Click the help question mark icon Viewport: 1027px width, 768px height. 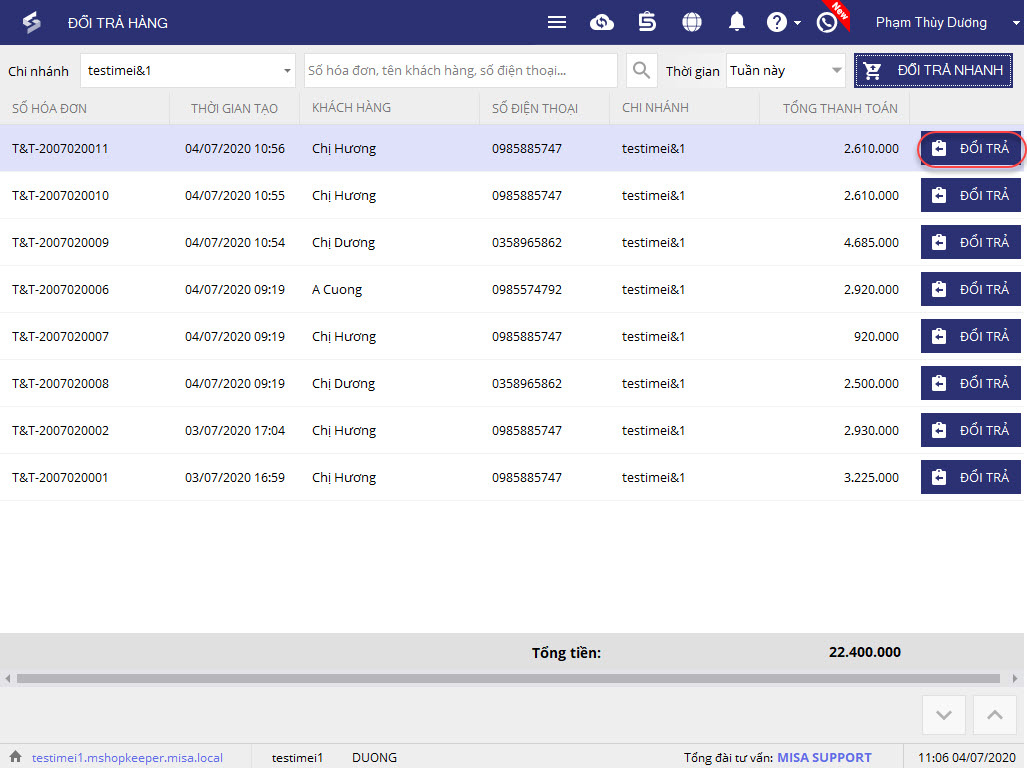(x=777, y=22)
